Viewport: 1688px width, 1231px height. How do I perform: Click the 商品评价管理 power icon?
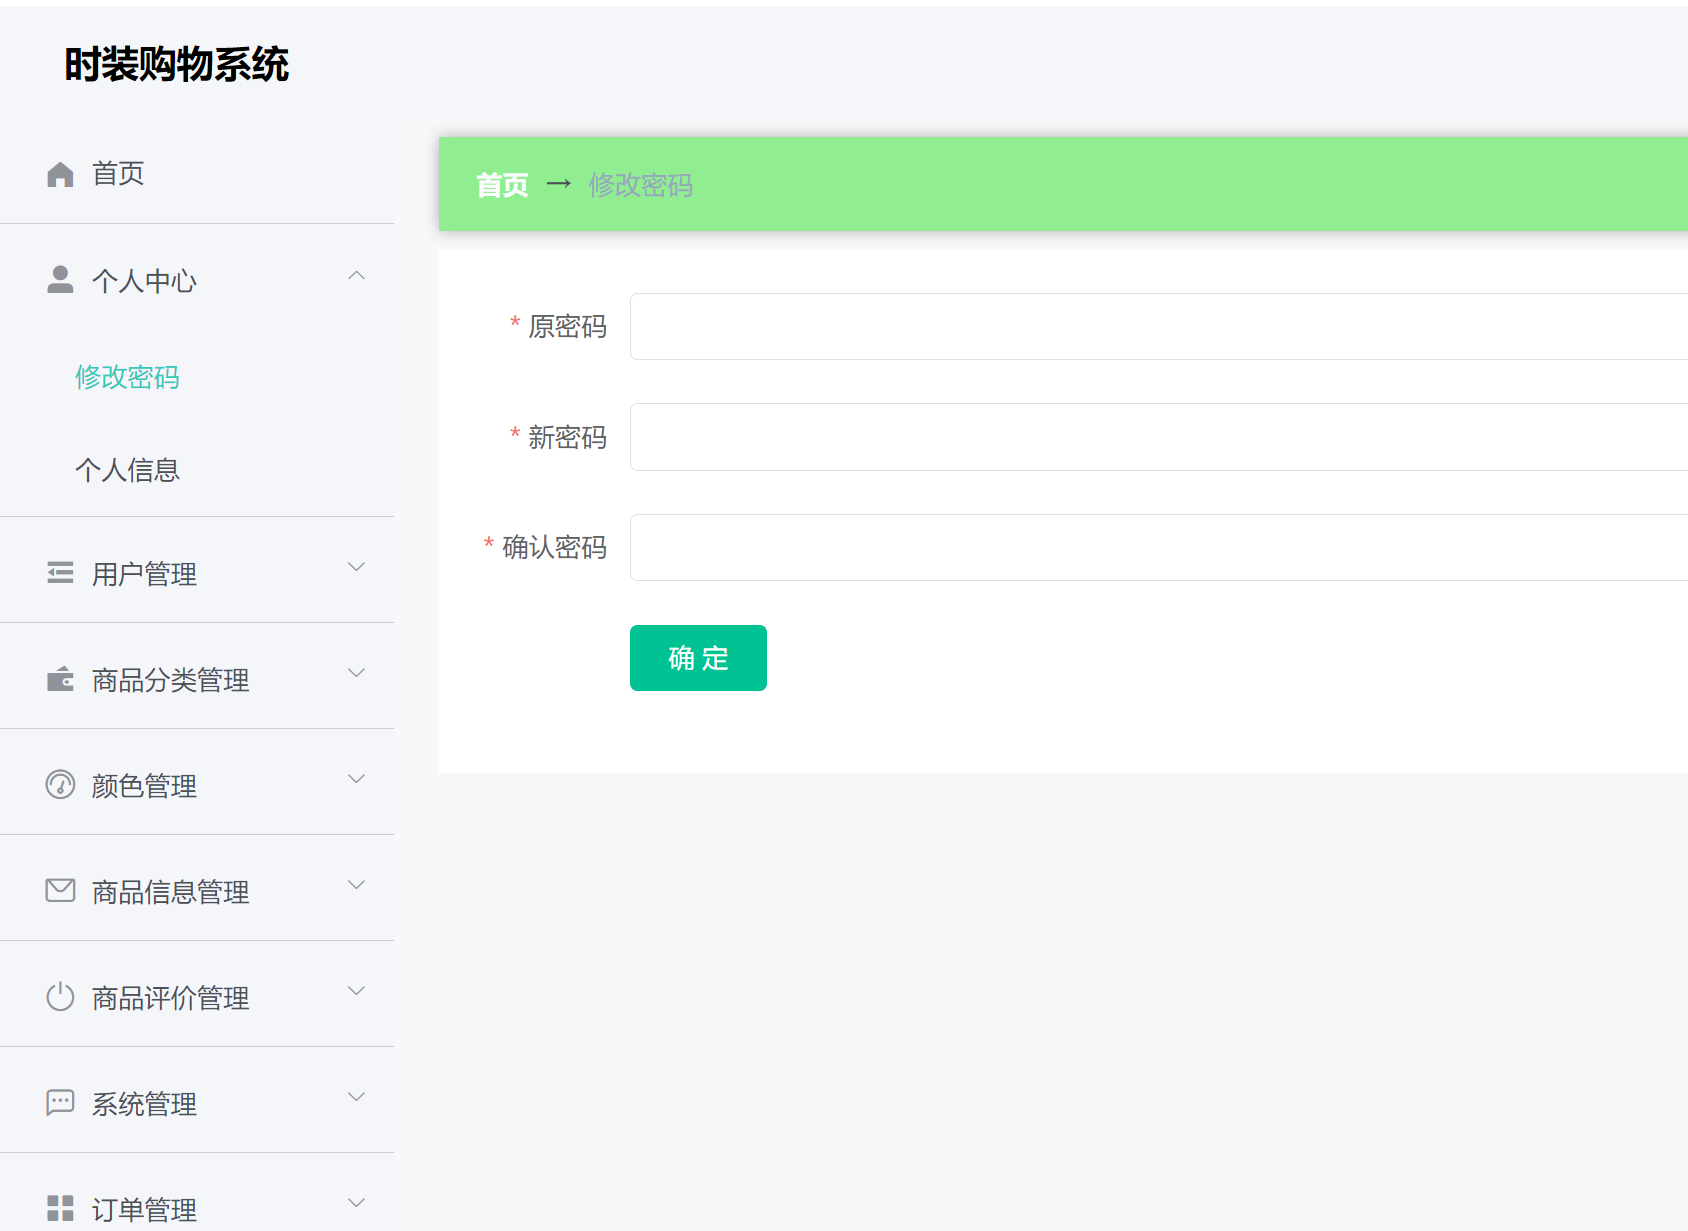coord(60,996)
